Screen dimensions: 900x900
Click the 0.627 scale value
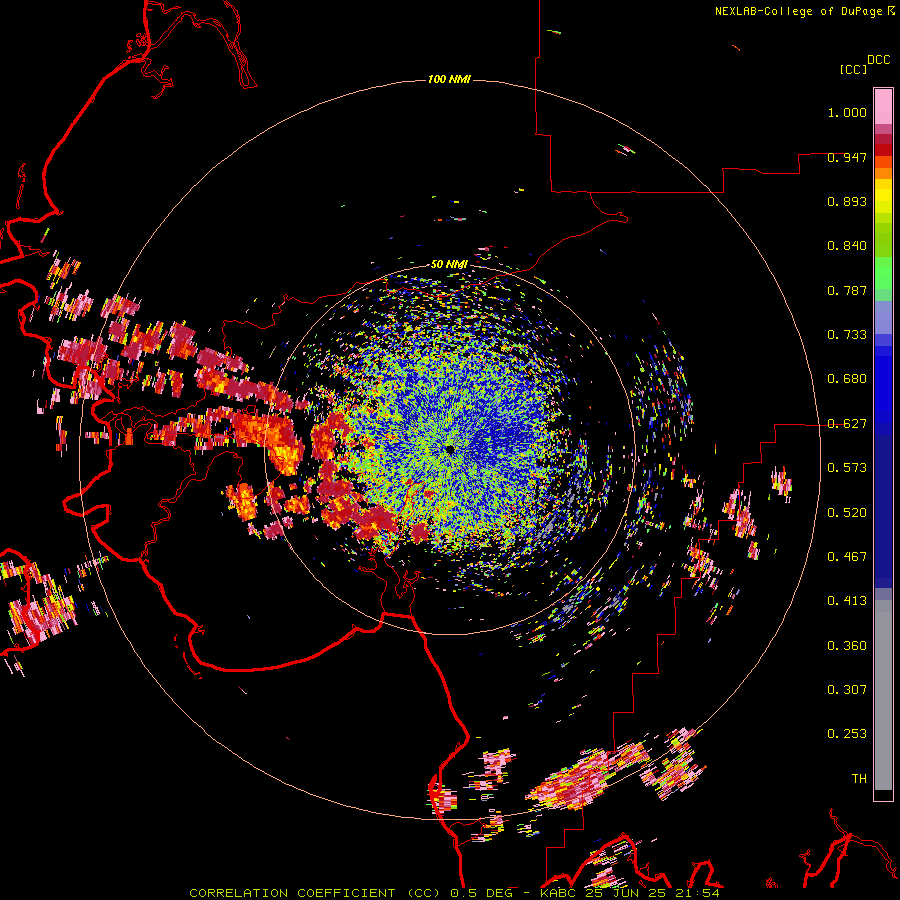click(x=847, y=424)
